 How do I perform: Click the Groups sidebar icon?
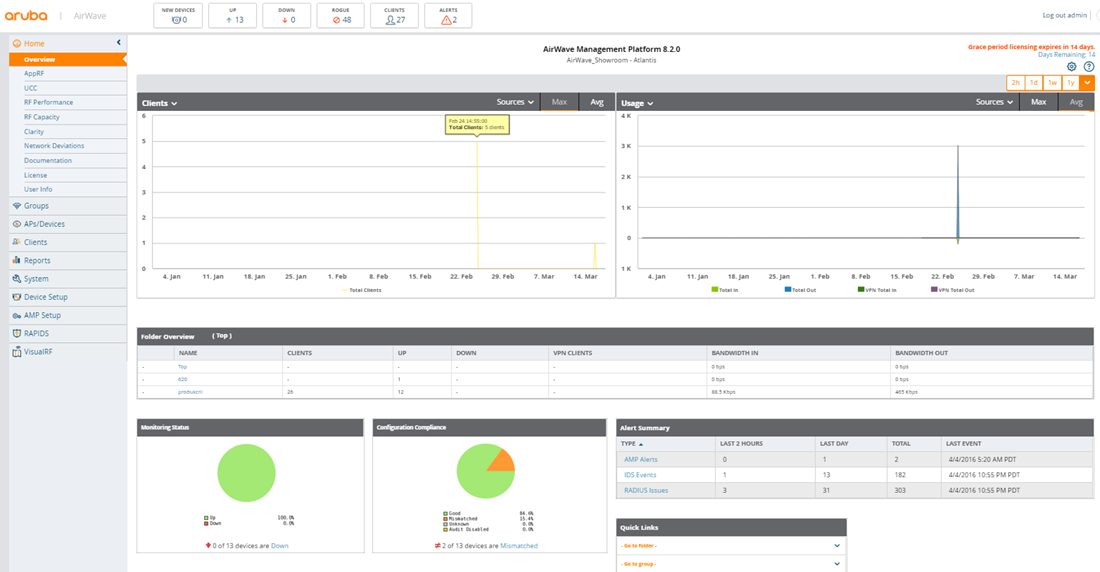tap(17, 206)
